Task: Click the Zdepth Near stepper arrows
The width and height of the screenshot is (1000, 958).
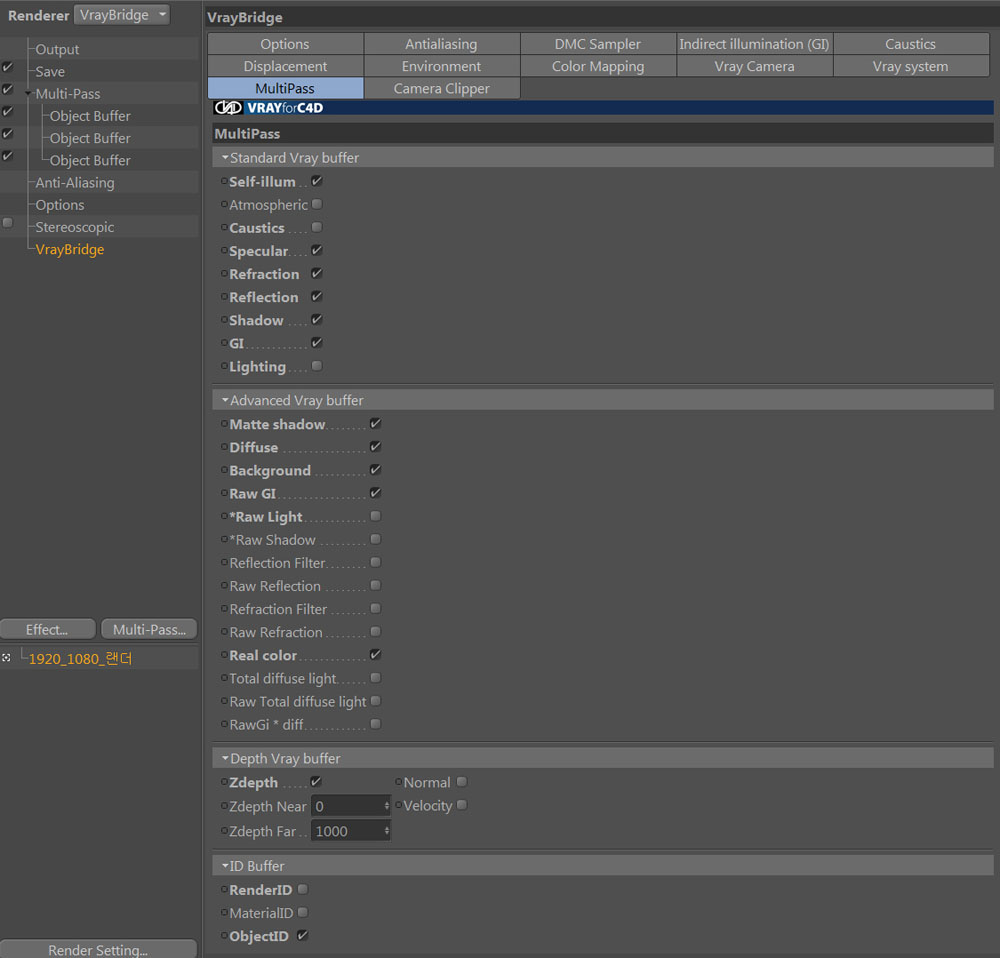Action: (386, 806)
